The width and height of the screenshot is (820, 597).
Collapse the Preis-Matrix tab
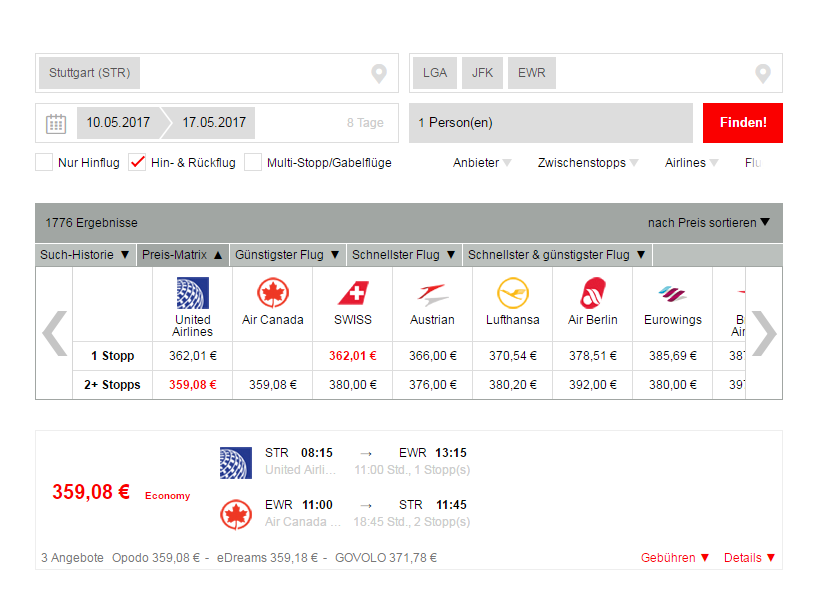(x=183, y=255)
